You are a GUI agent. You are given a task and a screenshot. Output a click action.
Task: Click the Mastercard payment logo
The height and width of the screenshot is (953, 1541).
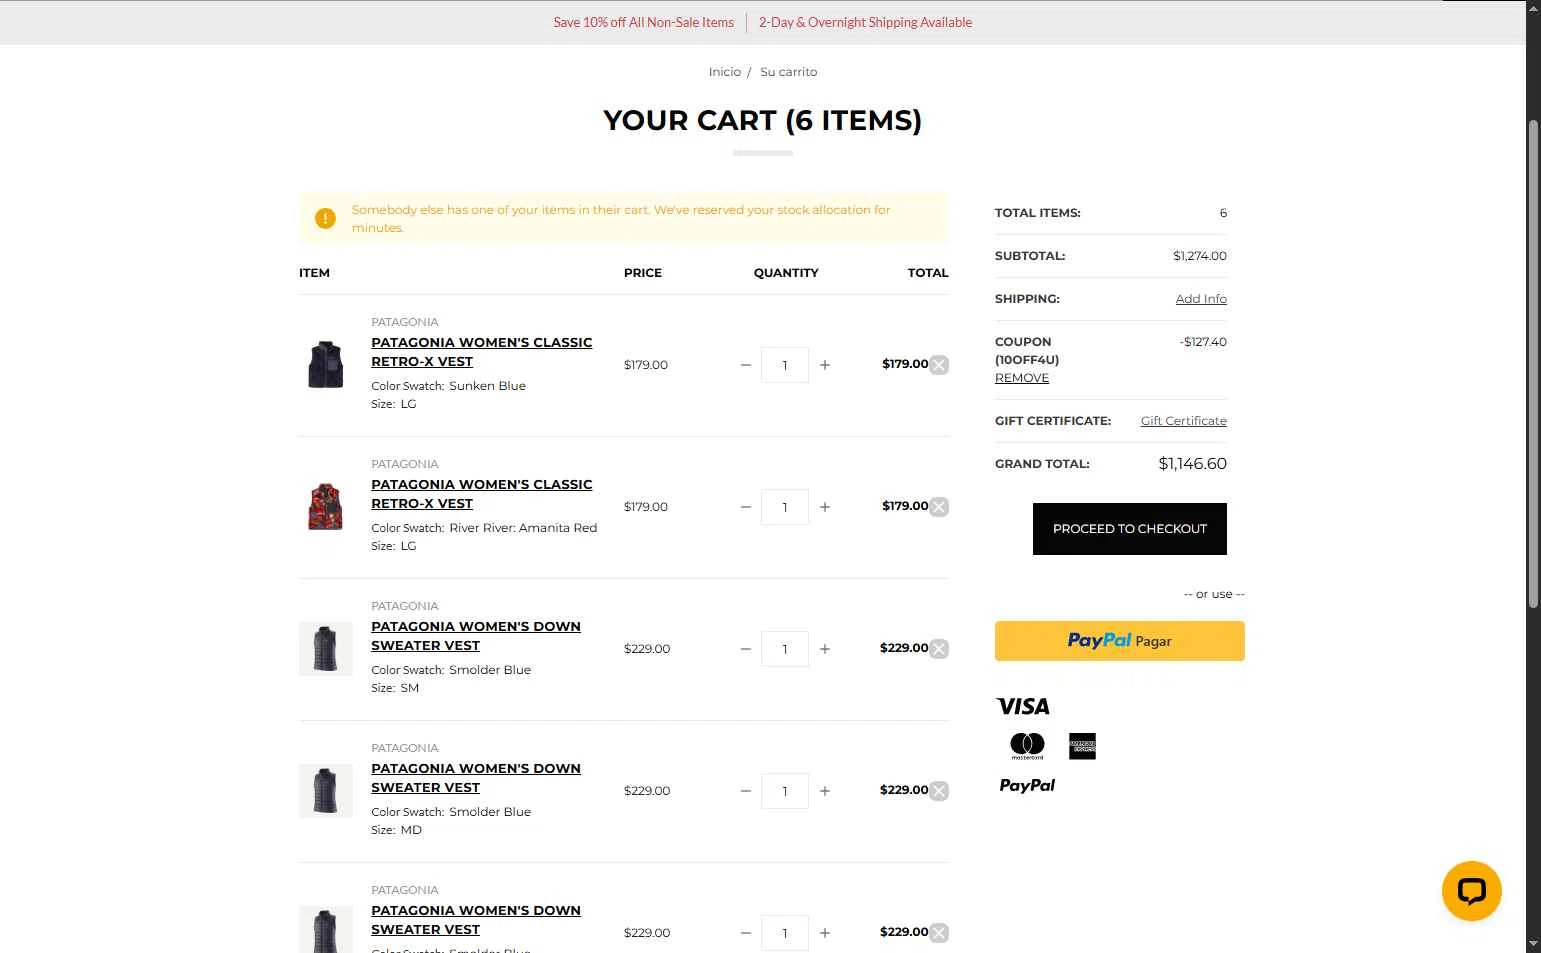click(1027, 746)
